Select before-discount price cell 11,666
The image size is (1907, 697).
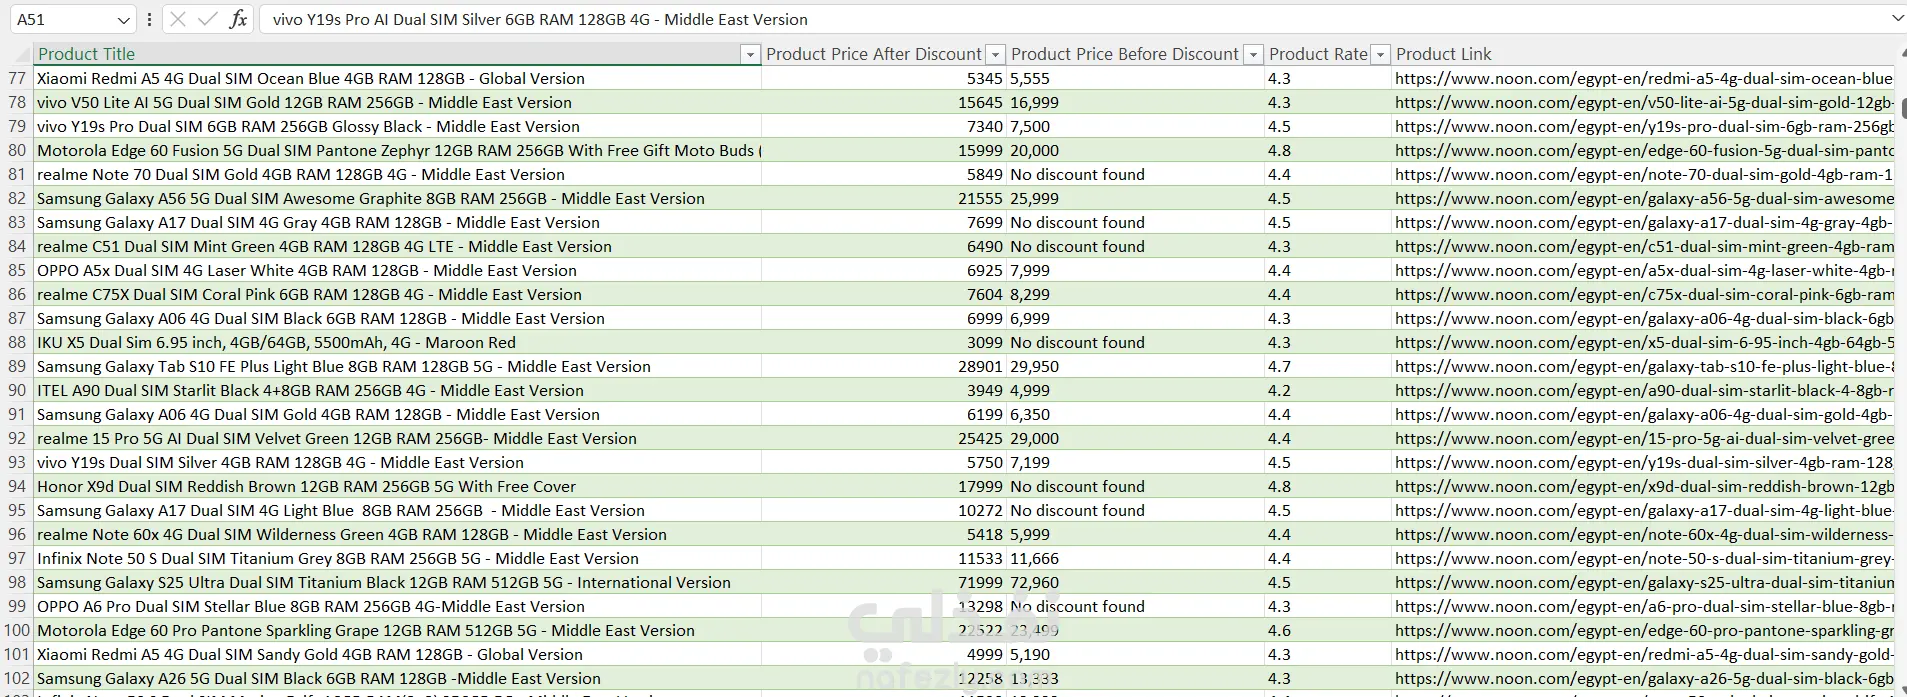click(1135, 558)
